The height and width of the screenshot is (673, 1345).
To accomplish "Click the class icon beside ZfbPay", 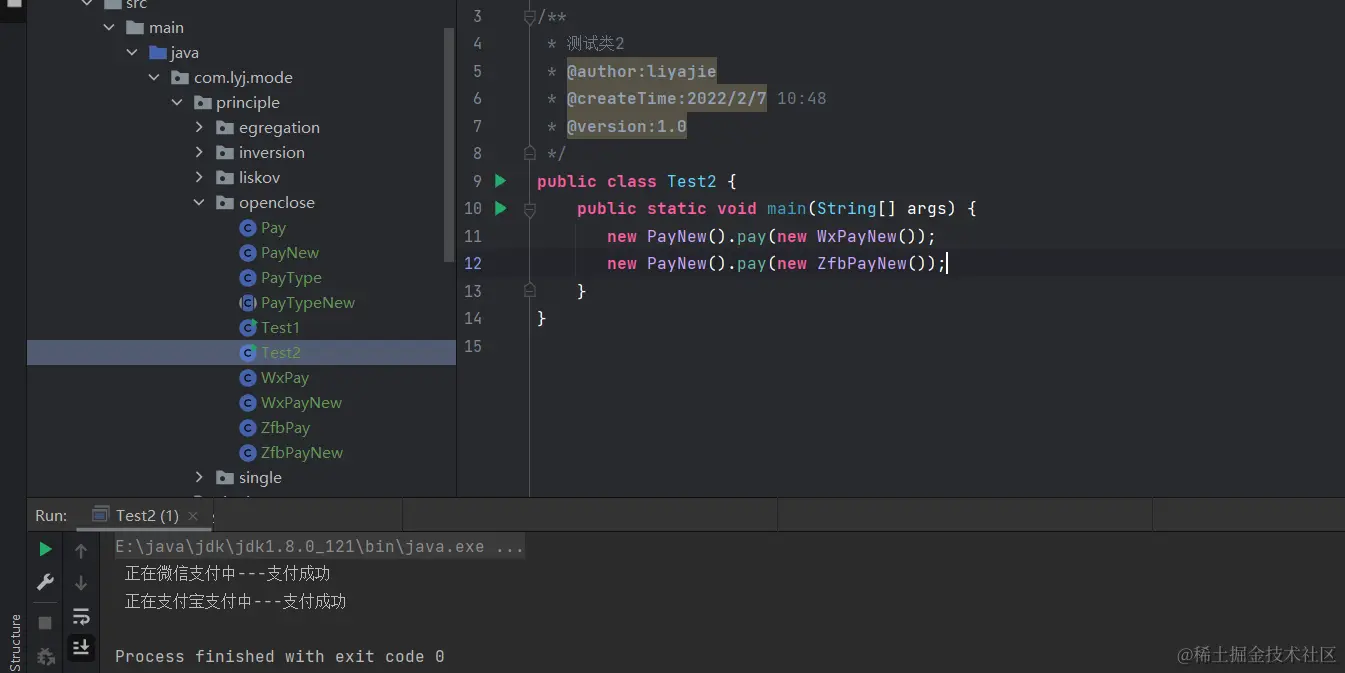I will (x=248, y=428).
